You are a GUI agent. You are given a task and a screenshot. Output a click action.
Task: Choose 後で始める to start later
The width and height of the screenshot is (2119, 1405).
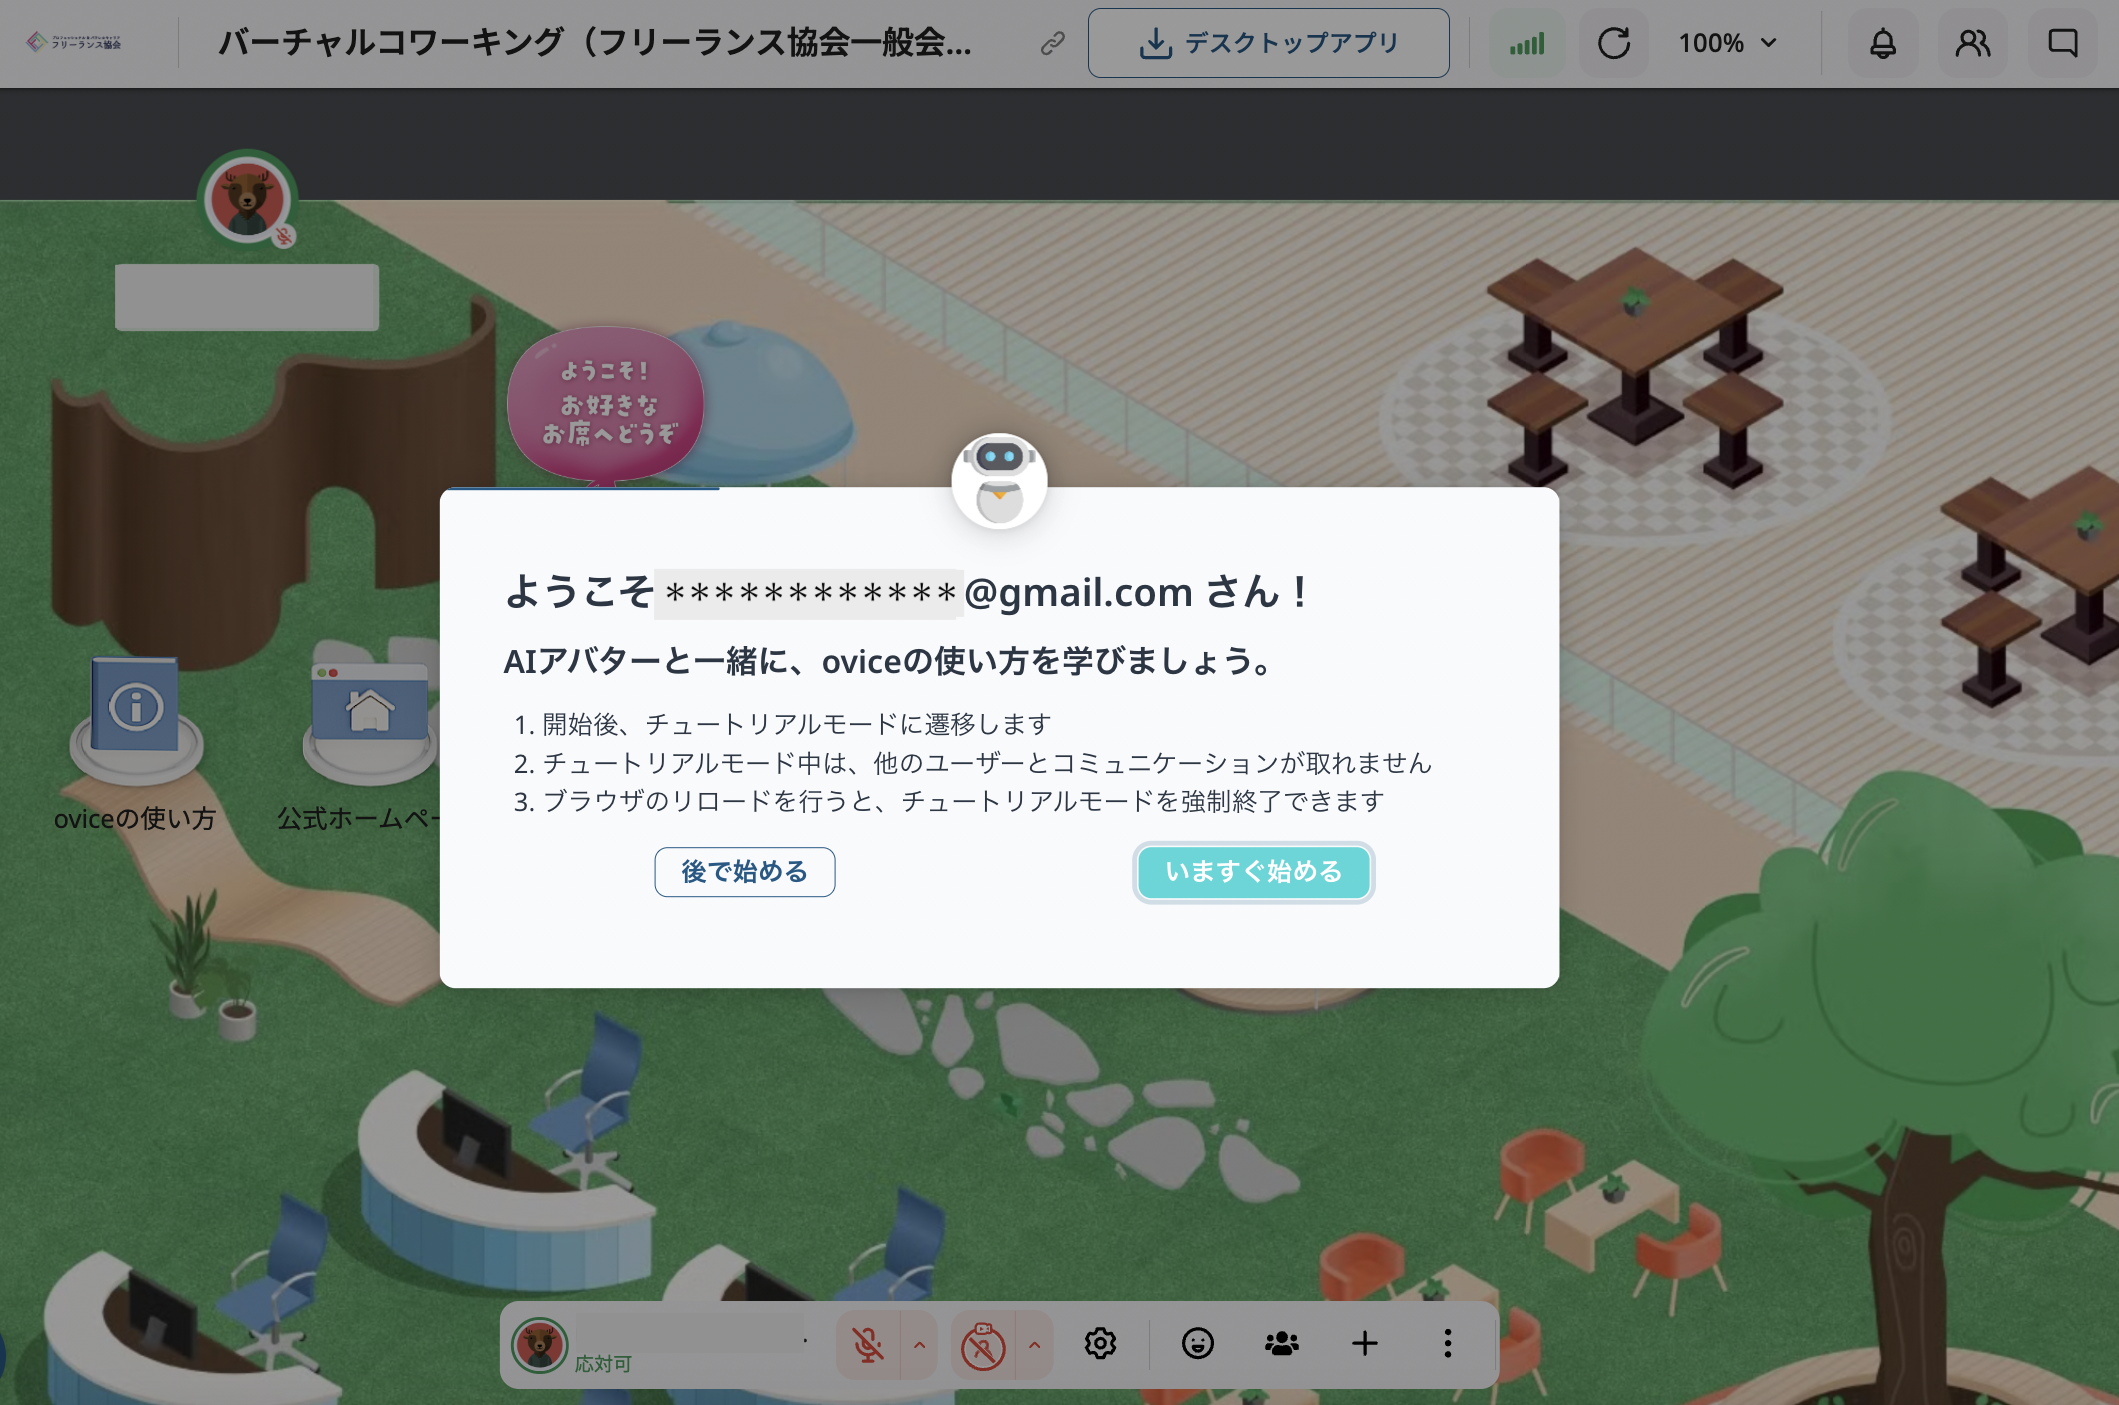(745, 872)
